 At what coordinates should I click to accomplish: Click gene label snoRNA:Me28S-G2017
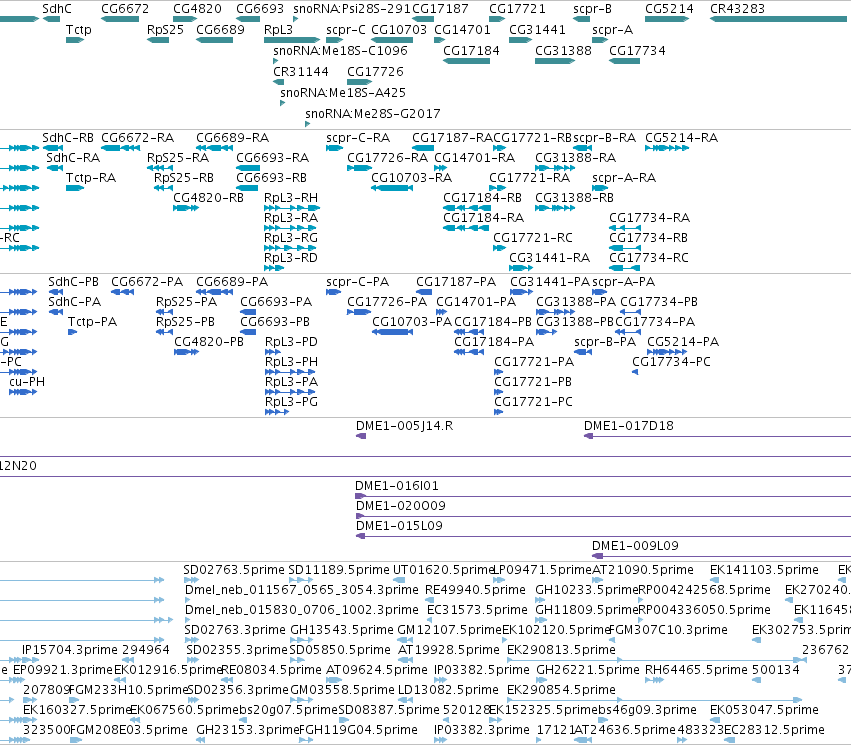click(x=373, y=114)
